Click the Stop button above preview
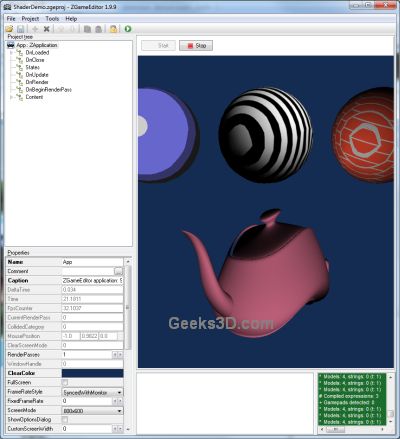 pos(196,46)
